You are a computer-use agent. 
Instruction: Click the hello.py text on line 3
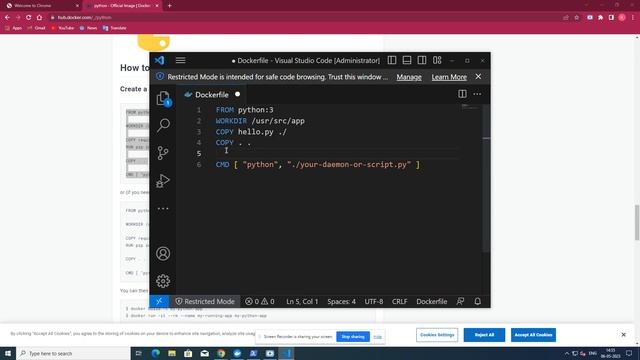256,132
